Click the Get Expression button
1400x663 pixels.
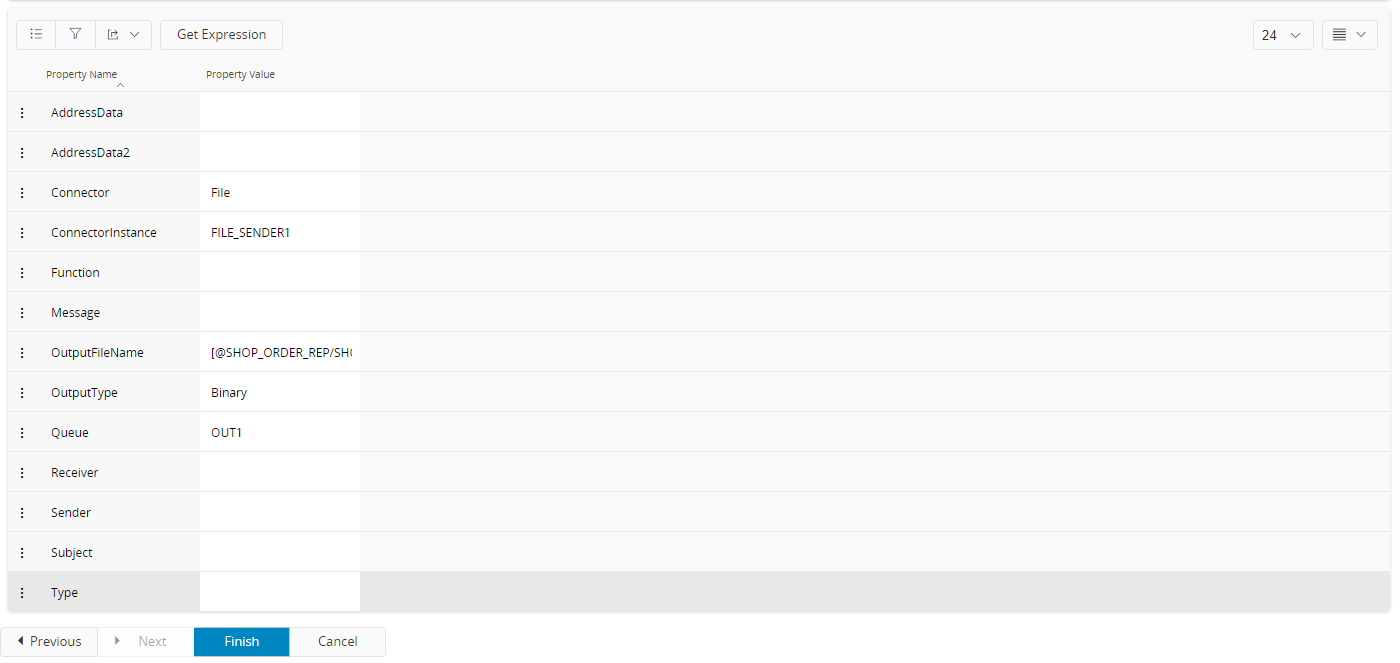tap(221, 35)
